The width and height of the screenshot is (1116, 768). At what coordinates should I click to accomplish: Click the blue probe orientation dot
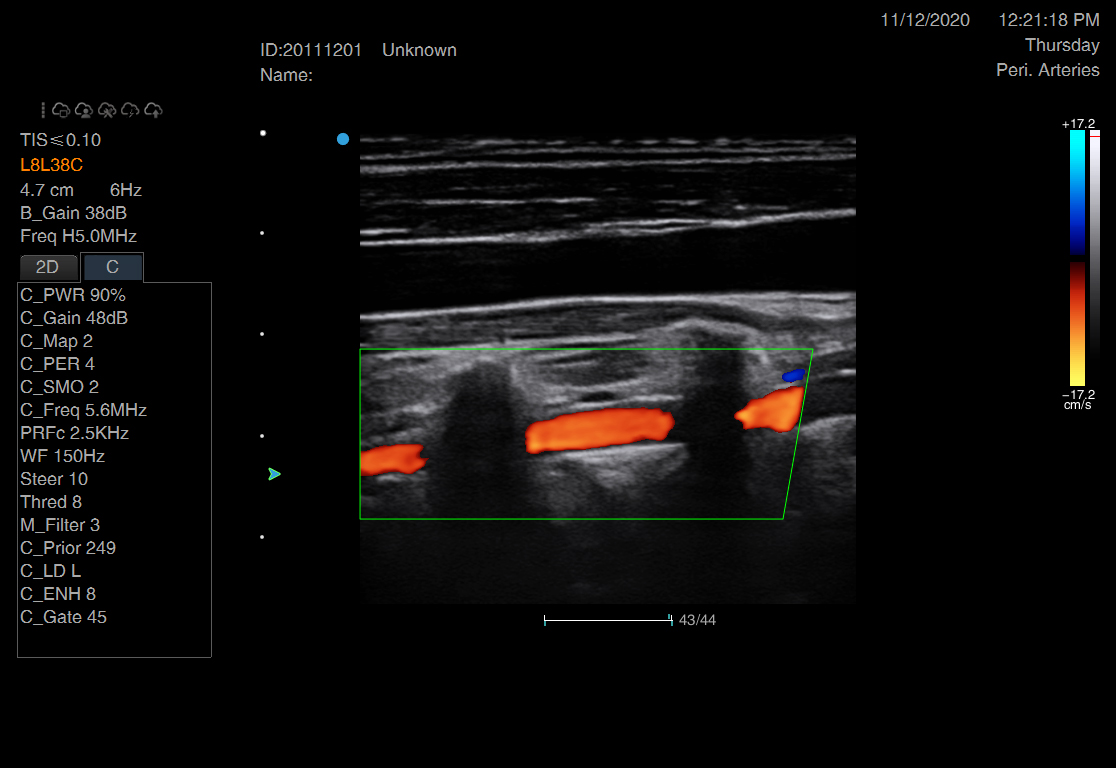click(x=343, y=139)
